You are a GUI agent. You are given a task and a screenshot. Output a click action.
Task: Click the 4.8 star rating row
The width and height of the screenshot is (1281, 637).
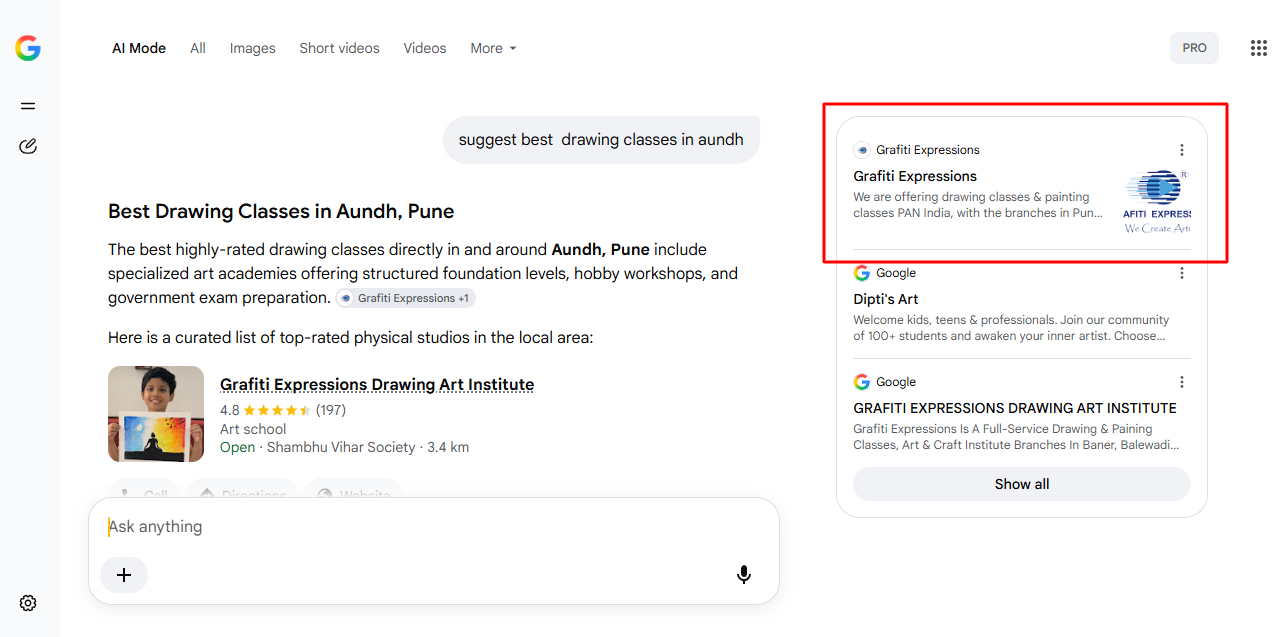coord(283,410)
